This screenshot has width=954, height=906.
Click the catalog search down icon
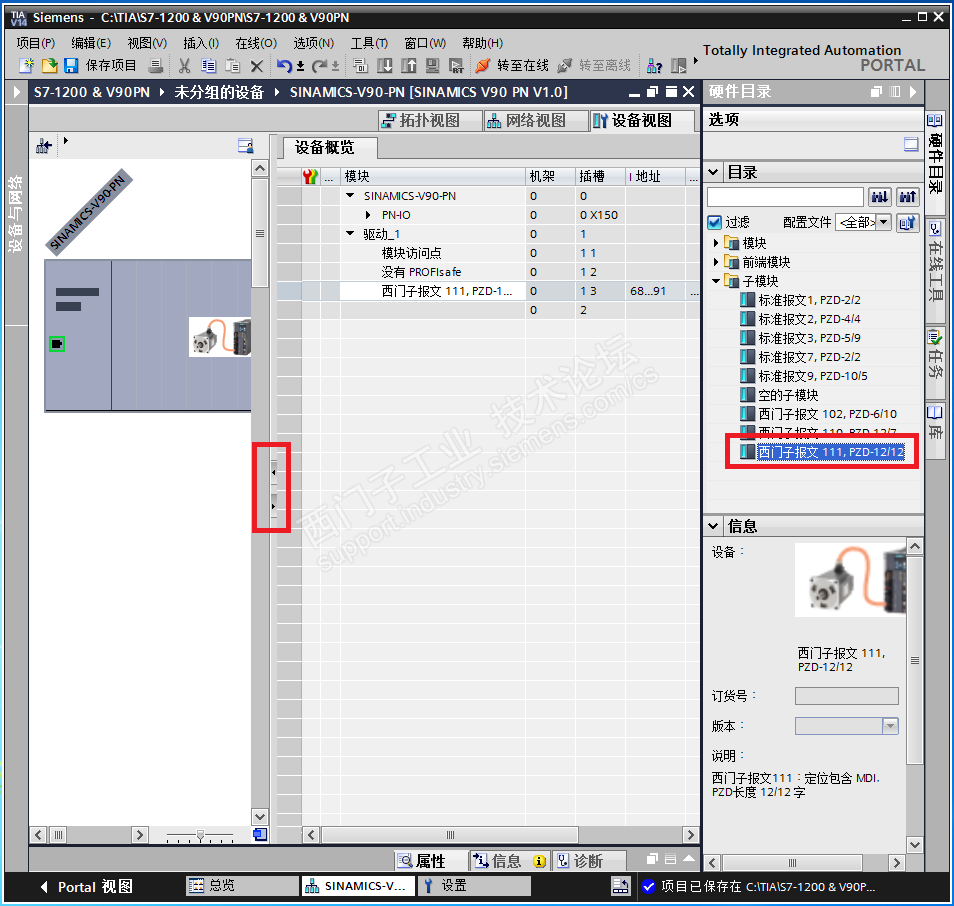[x=880, y=197]
